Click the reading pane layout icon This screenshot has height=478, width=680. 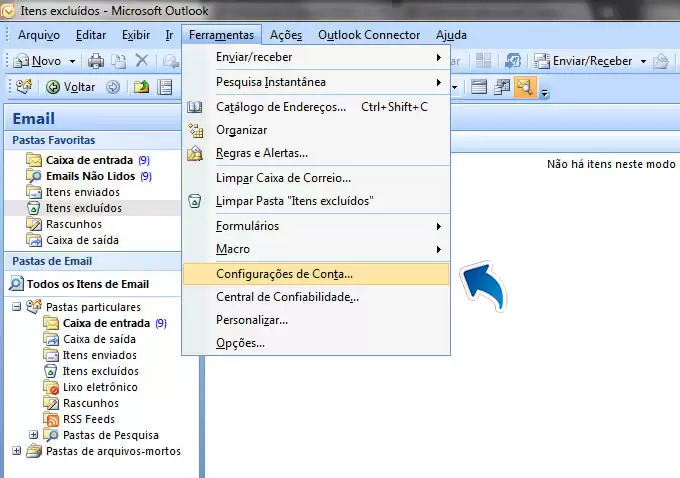[x=479, y=87]
